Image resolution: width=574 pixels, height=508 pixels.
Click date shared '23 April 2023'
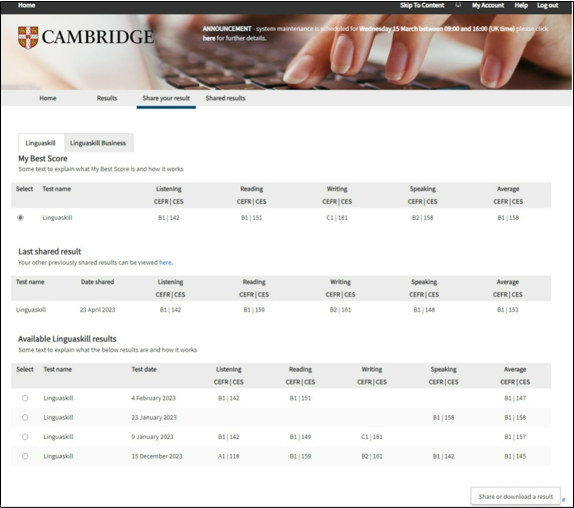coord(97,310)
